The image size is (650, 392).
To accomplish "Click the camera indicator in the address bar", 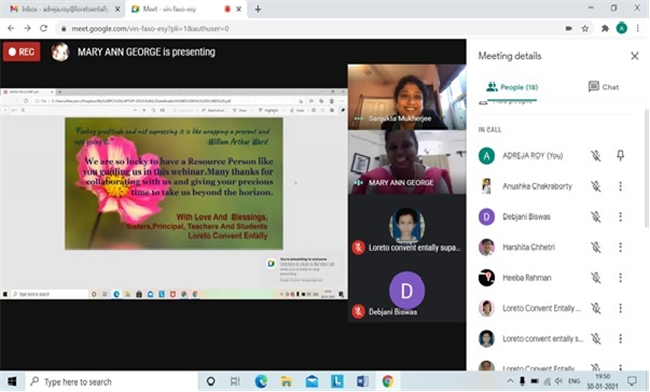I will point(569,29).
